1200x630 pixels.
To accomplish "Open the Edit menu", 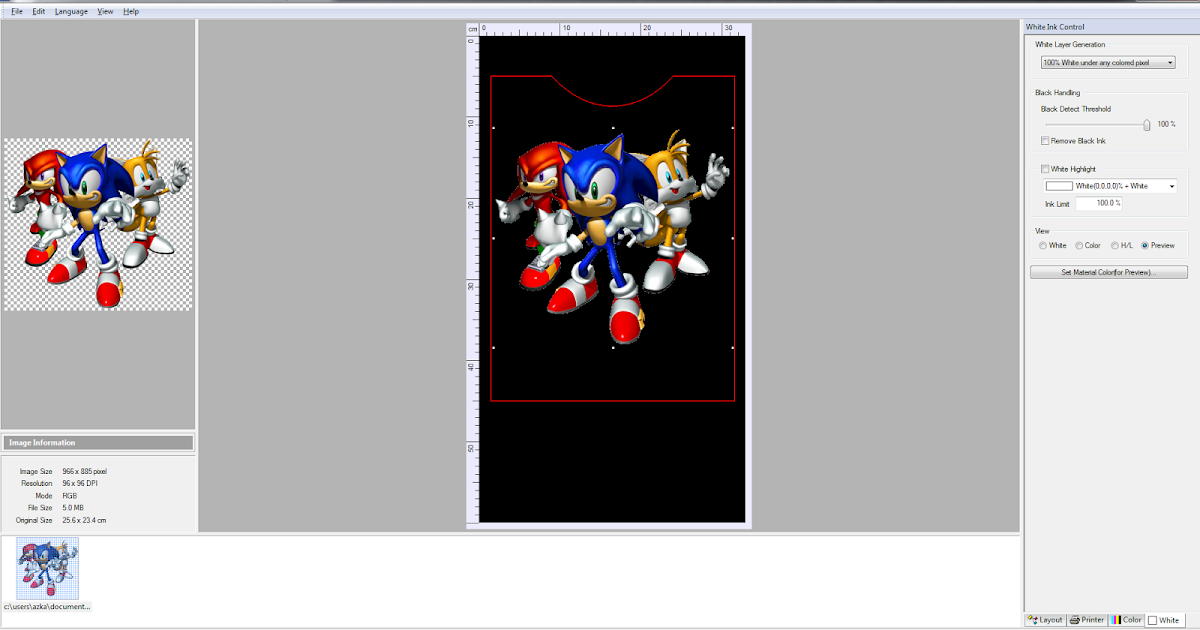I will (39, 11).
